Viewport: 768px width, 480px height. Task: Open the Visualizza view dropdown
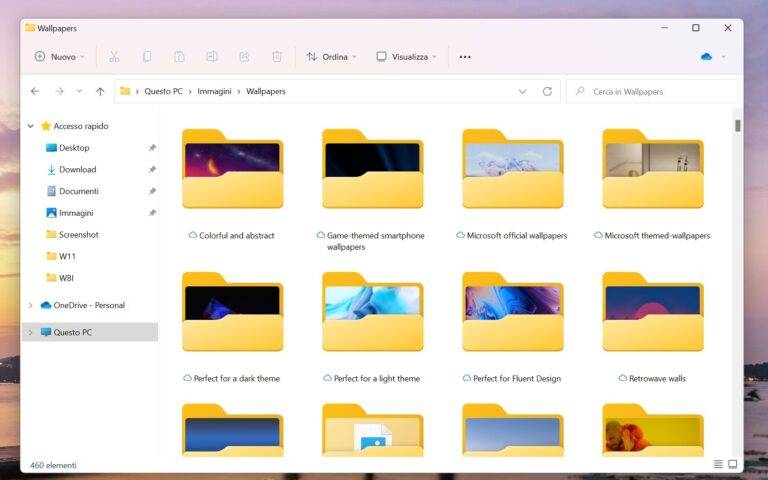(x=406, y=57)
